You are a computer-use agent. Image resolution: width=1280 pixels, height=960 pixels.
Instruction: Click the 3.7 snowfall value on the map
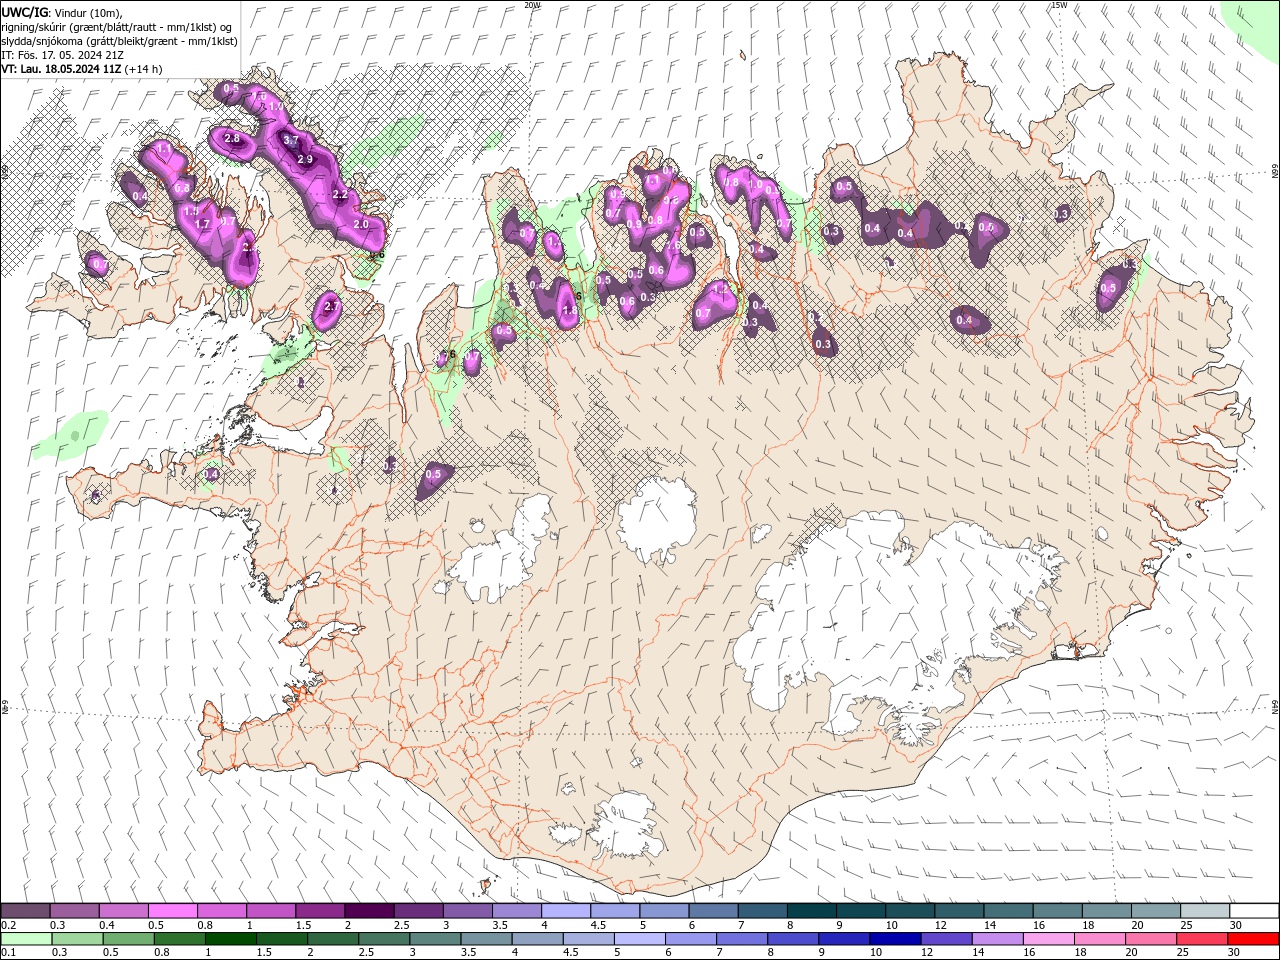pos(291,140)
